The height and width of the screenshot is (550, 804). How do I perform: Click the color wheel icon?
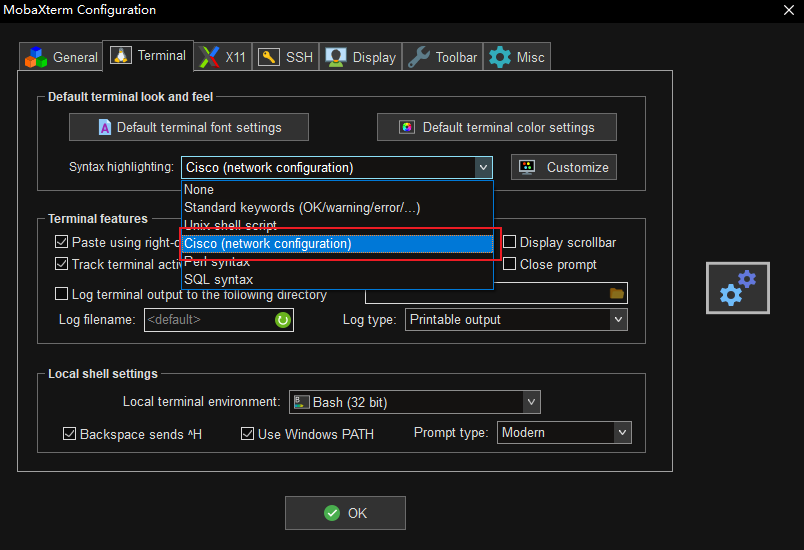click(407, 127)
